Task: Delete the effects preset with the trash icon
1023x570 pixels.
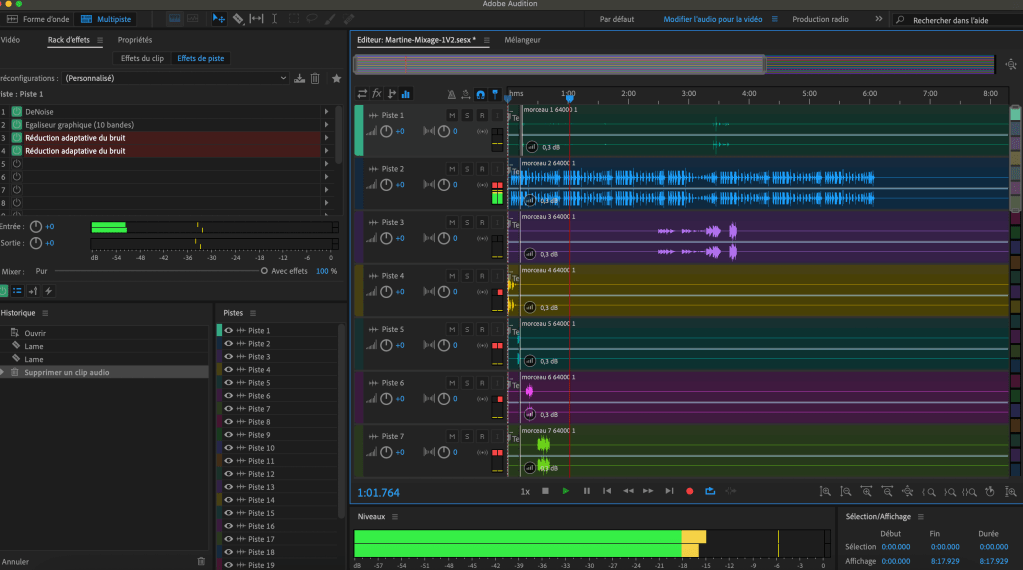Action: [x=315, y=78]
